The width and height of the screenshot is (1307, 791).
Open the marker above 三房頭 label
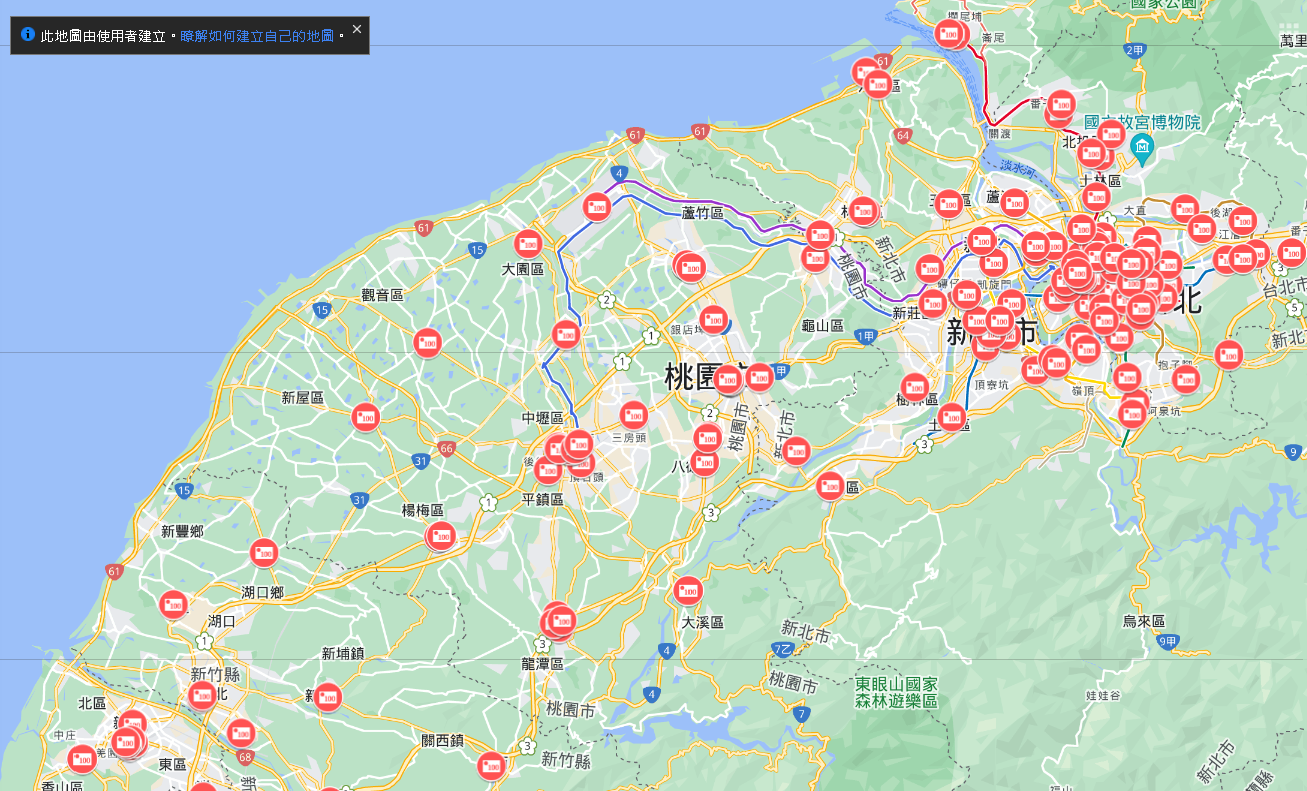(x=634, y=414)
